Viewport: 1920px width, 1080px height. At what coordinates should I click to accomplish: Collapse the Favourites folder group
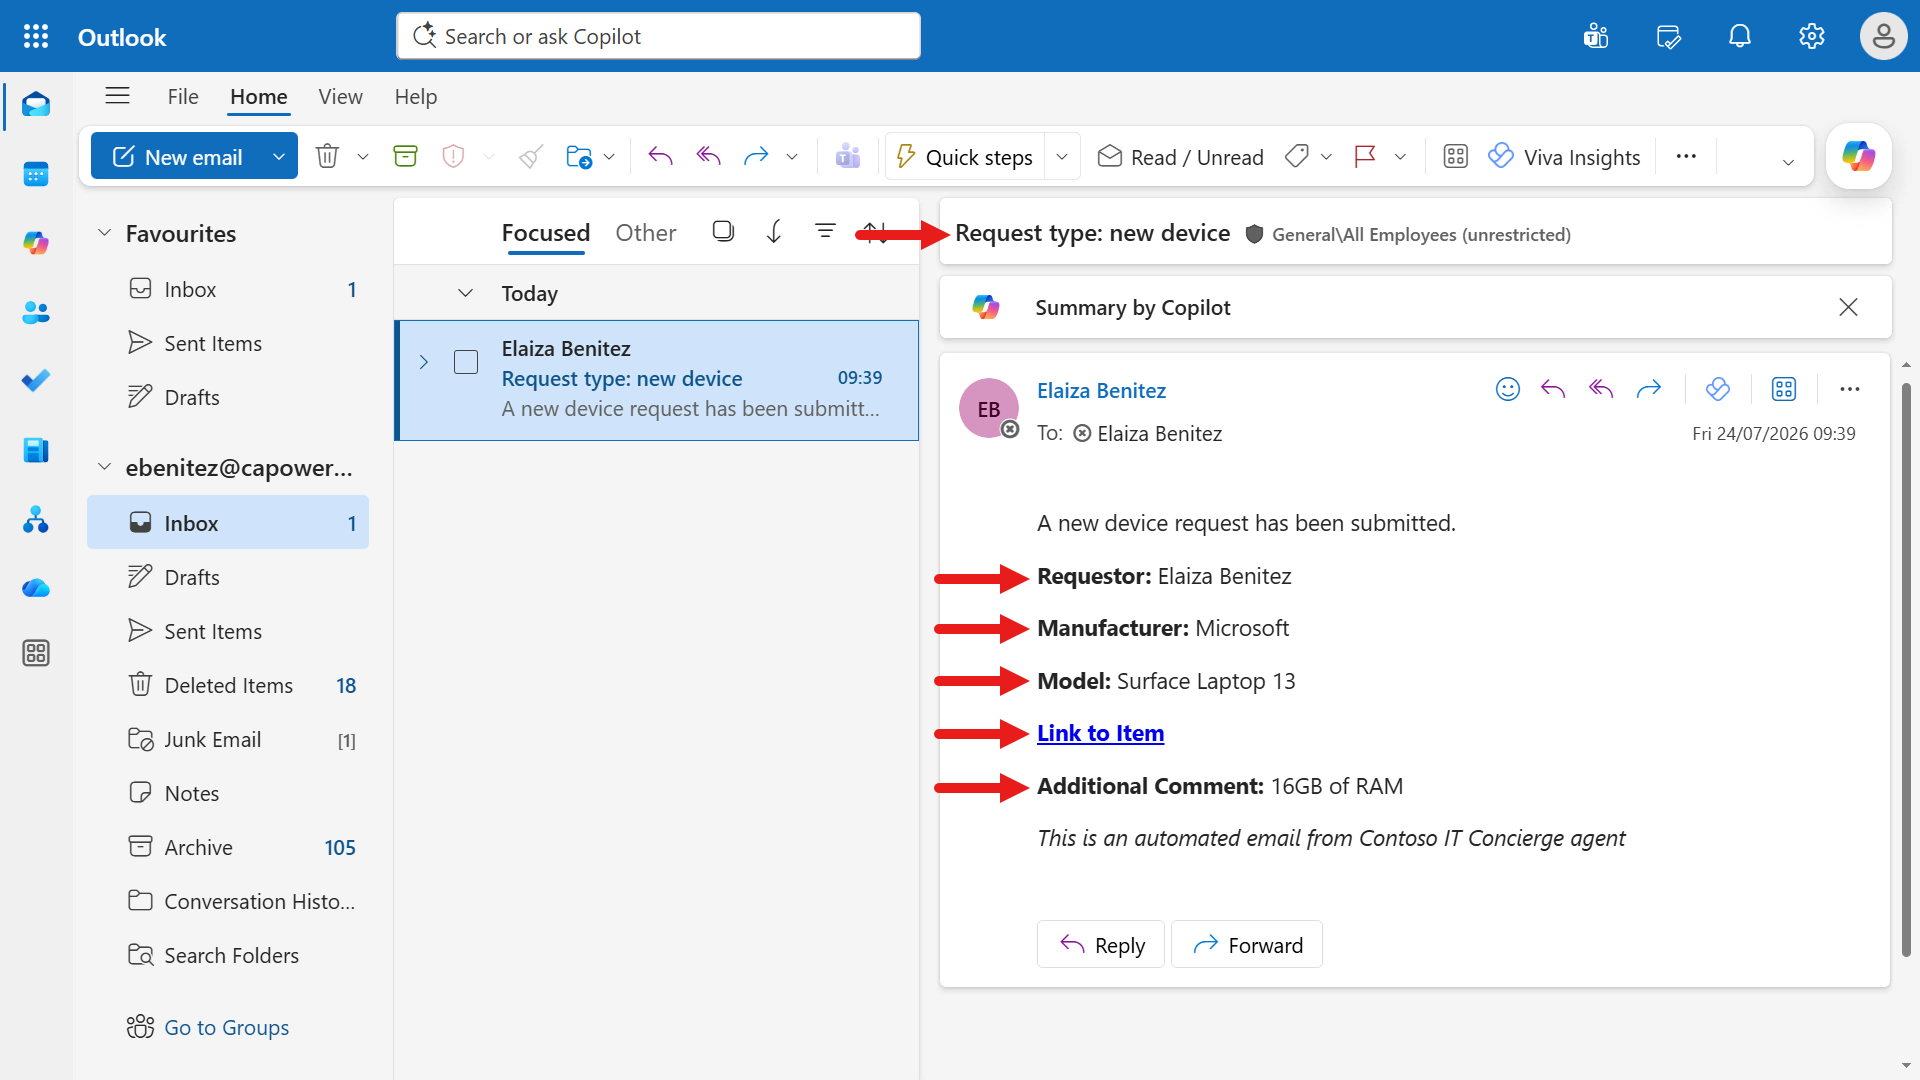pyautogui.click(x=104, y=233)
